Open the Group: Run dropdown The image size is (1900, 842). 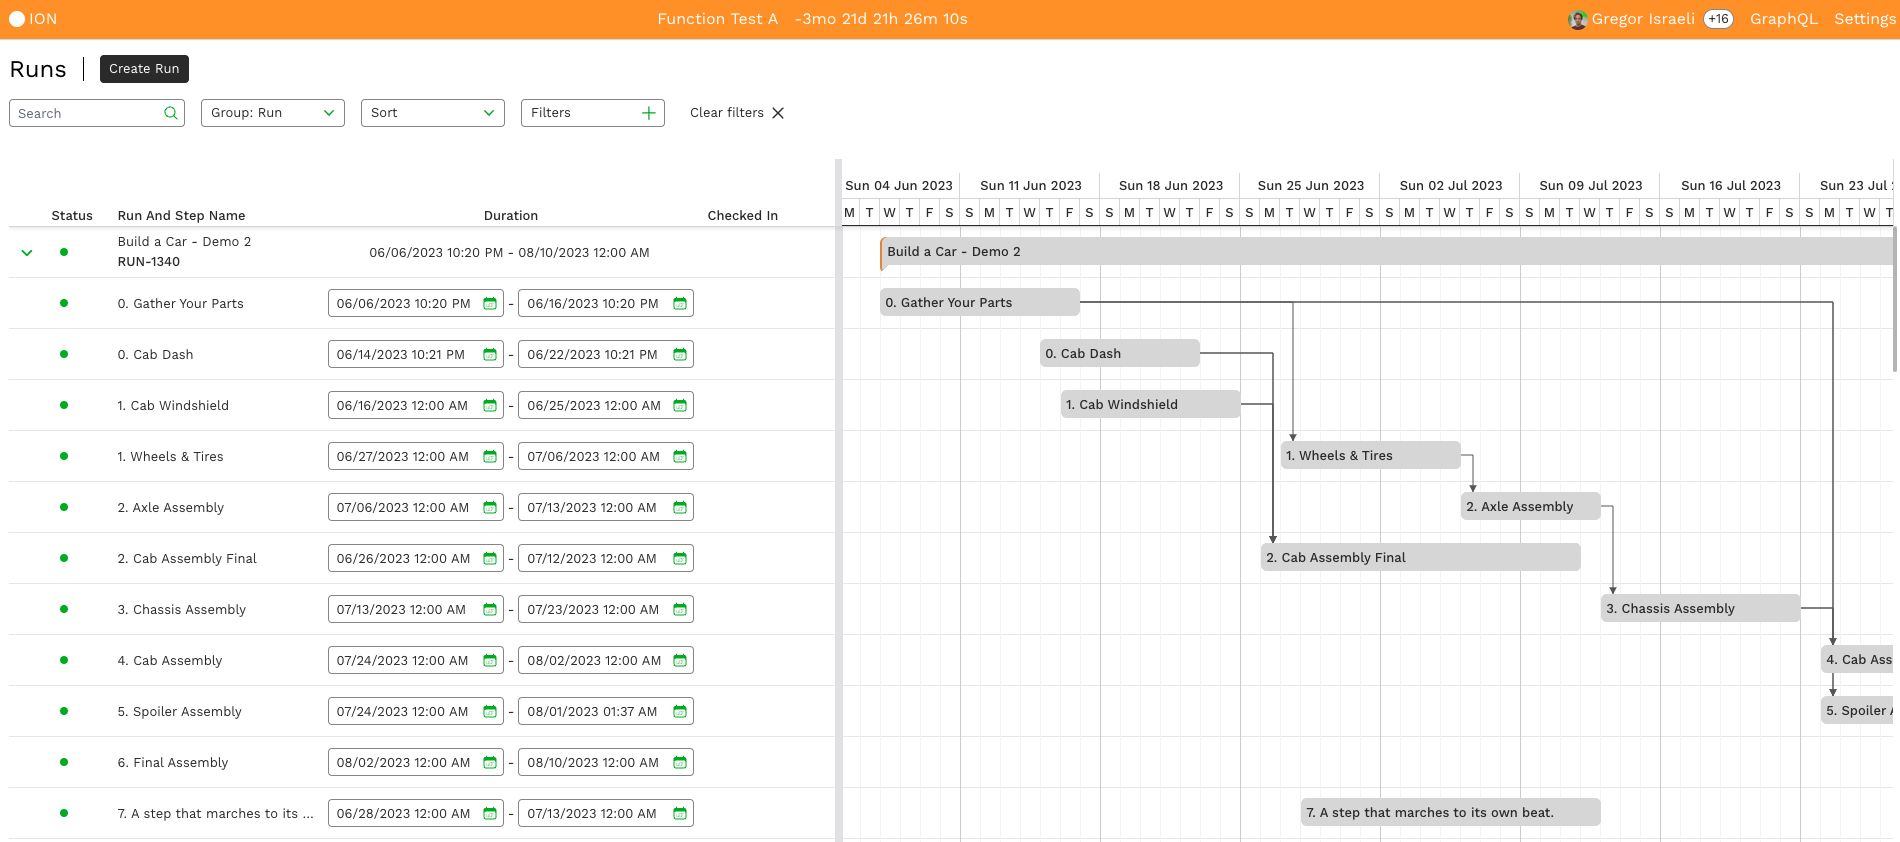tap(272, 113)
